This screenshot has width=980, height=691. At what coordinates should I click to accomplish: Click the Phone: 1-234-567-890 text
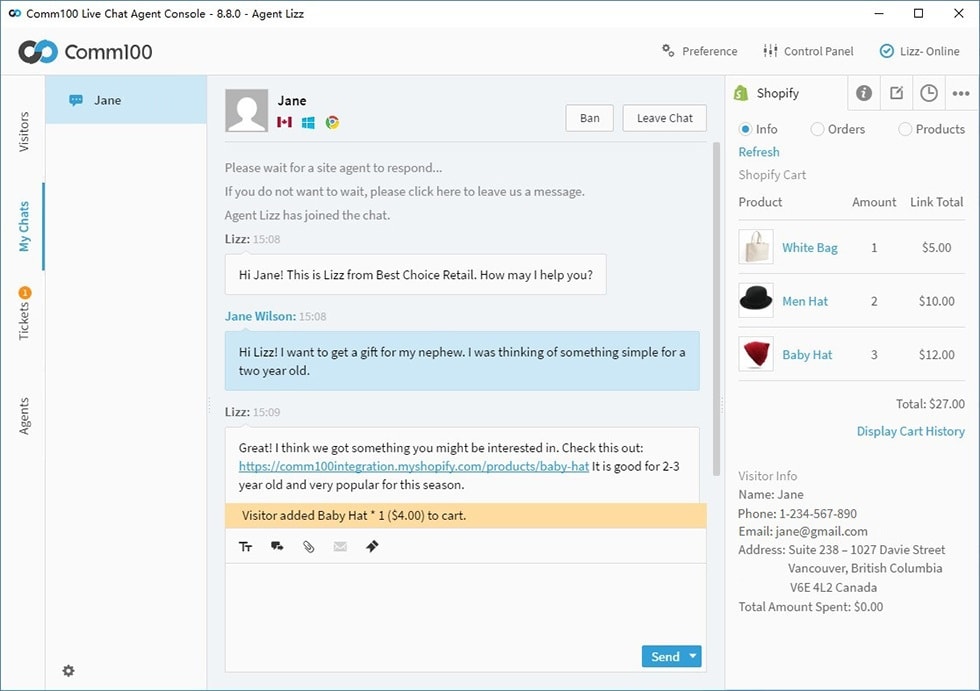[798, 514]
